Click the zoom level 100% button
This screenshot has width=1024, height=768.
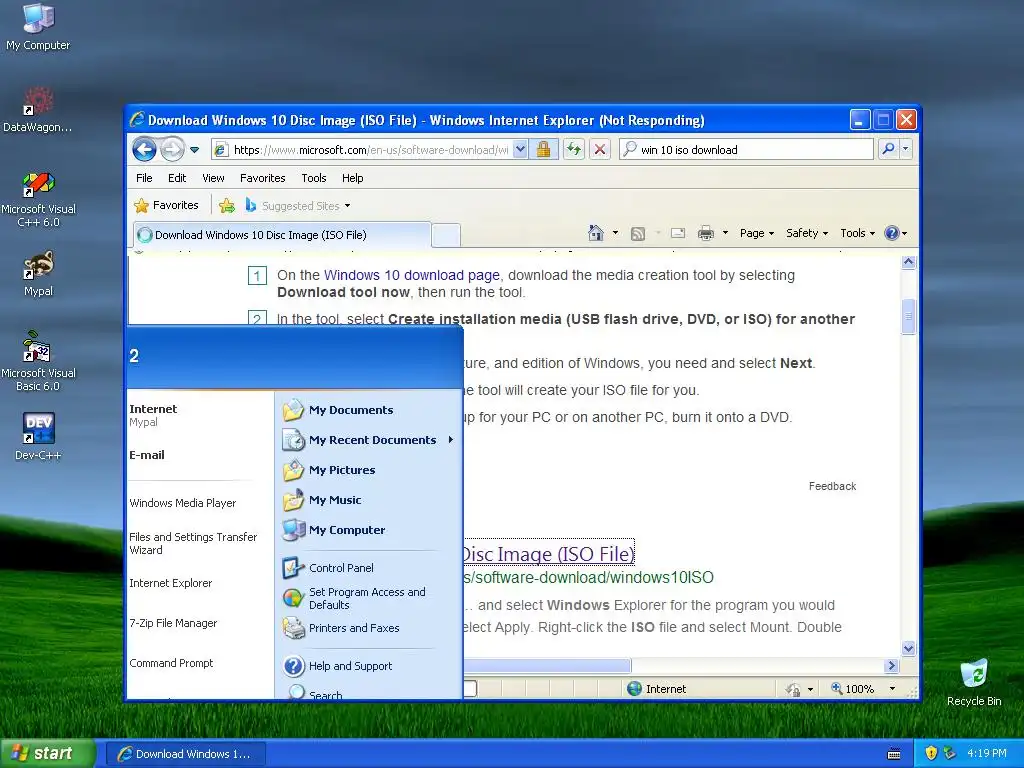coord(852,688)
